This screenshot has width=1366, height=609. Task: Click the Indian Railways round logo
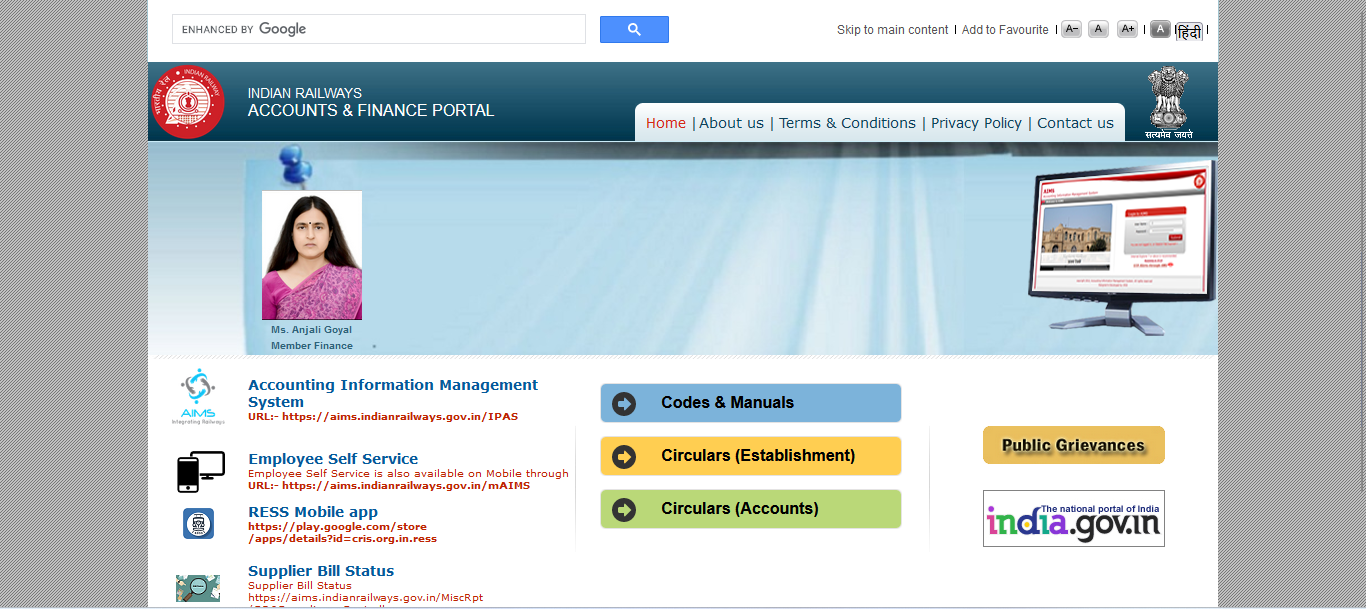[187, 102]
